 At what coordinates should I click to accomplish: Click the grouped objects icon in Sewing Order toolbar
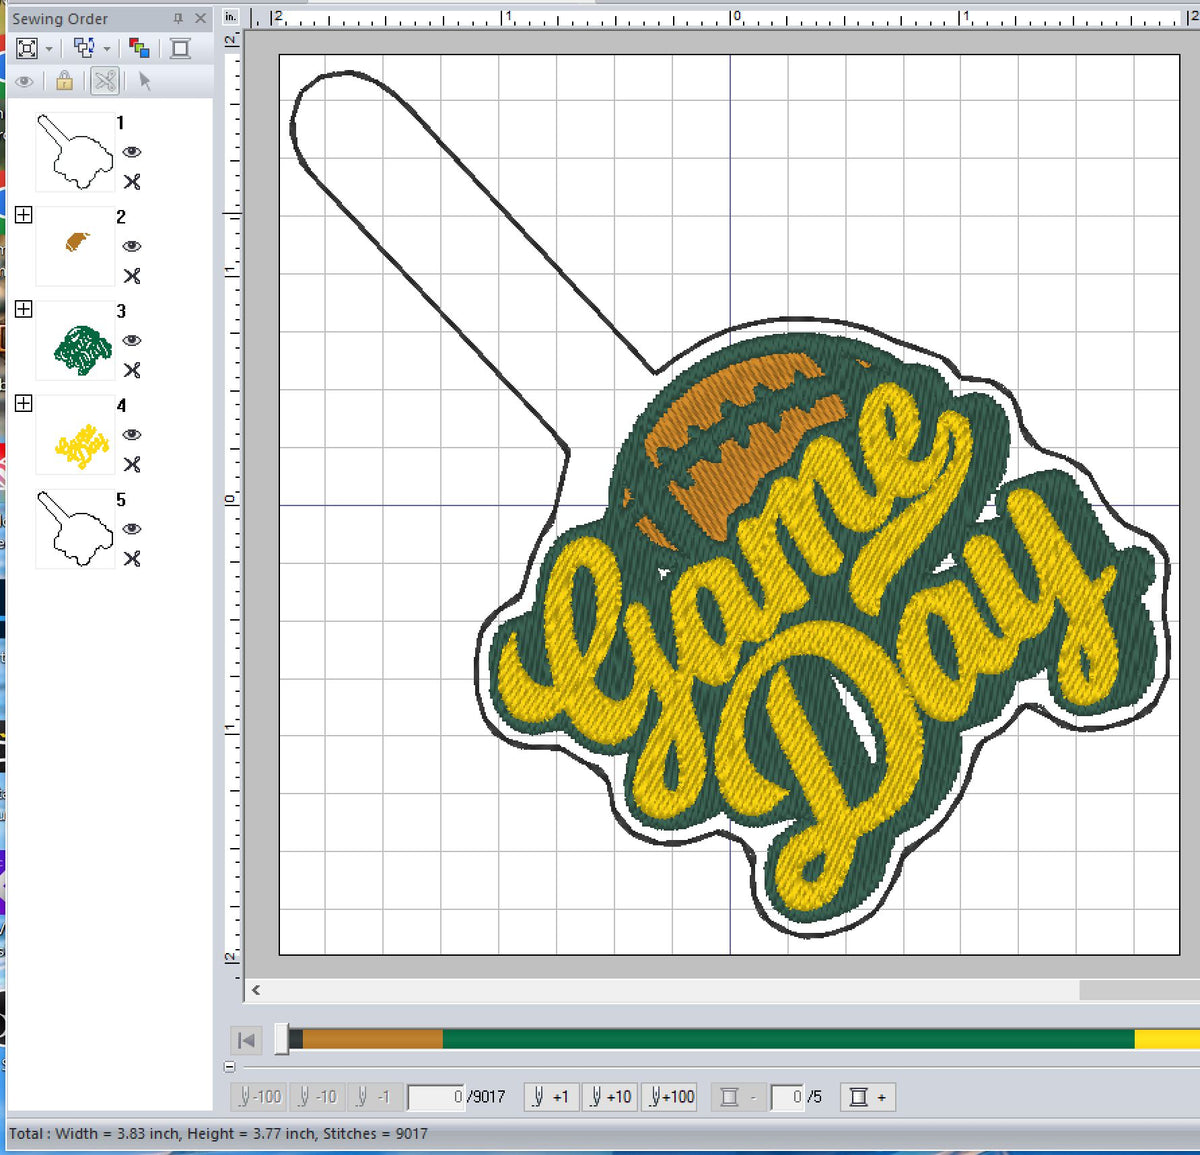pos(84,47)
